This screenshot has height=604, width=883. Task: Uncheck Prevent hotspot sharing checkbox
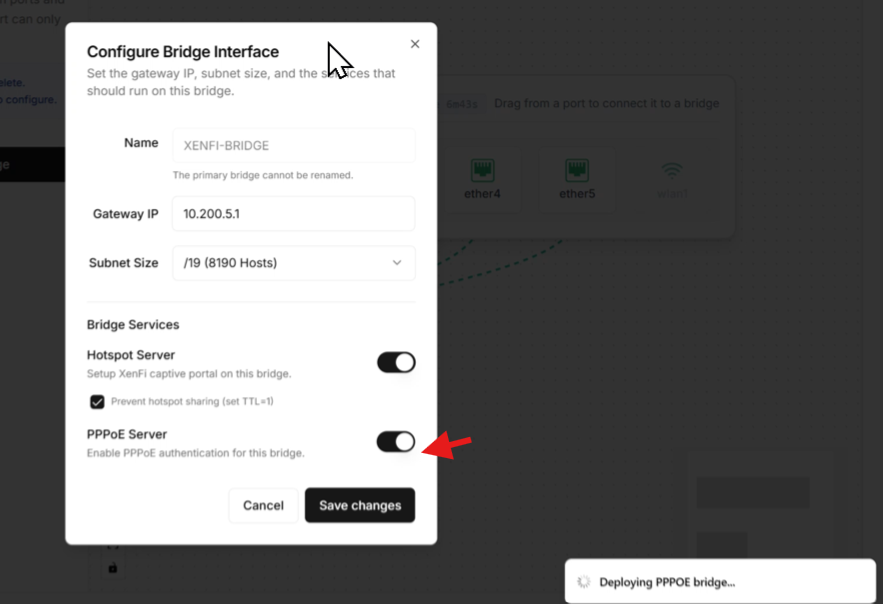coord(97,401)
